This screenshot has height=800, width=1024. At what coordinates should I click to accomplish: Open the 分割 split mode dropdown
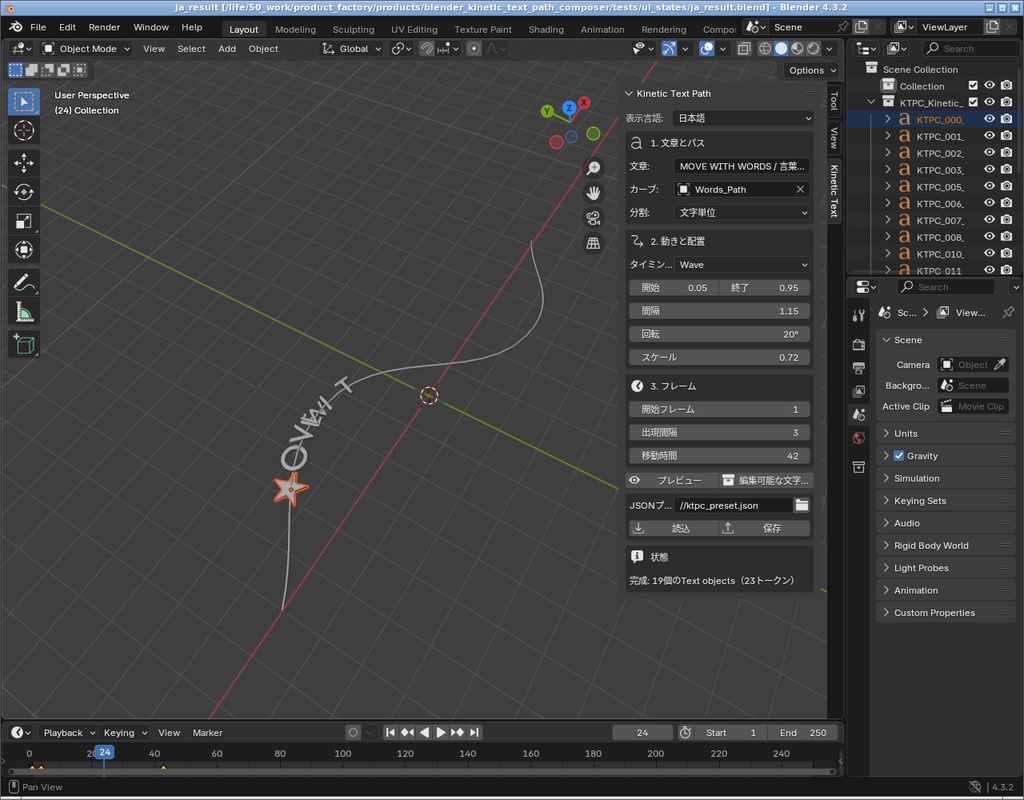pyautogui.click(x=742, y=212)
